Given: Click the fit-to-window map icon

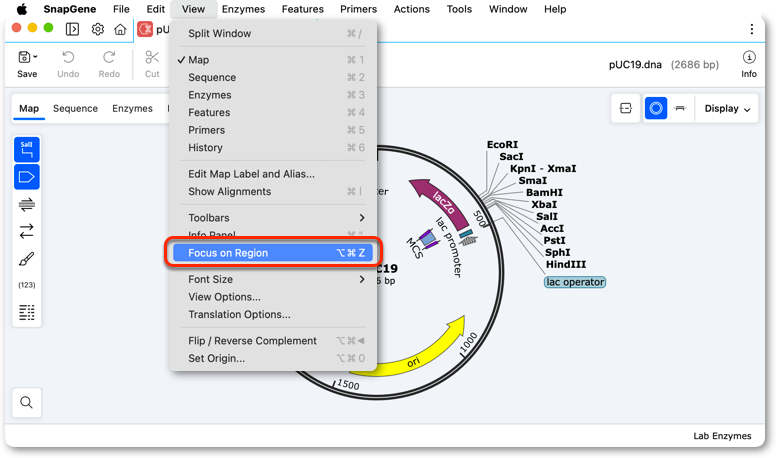Looking at the screenshot, I should pos(626,108).
